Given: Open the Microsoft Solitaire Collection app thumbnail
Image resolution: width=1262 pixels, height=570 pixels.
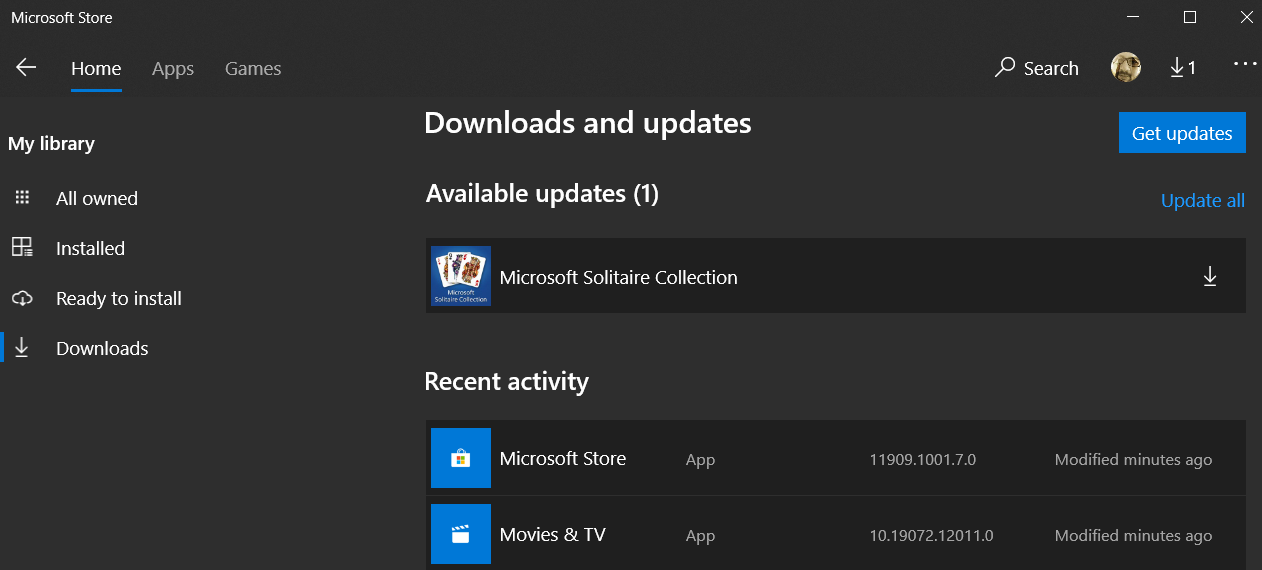Looking at the screenshot, I should tap(461, 276).
